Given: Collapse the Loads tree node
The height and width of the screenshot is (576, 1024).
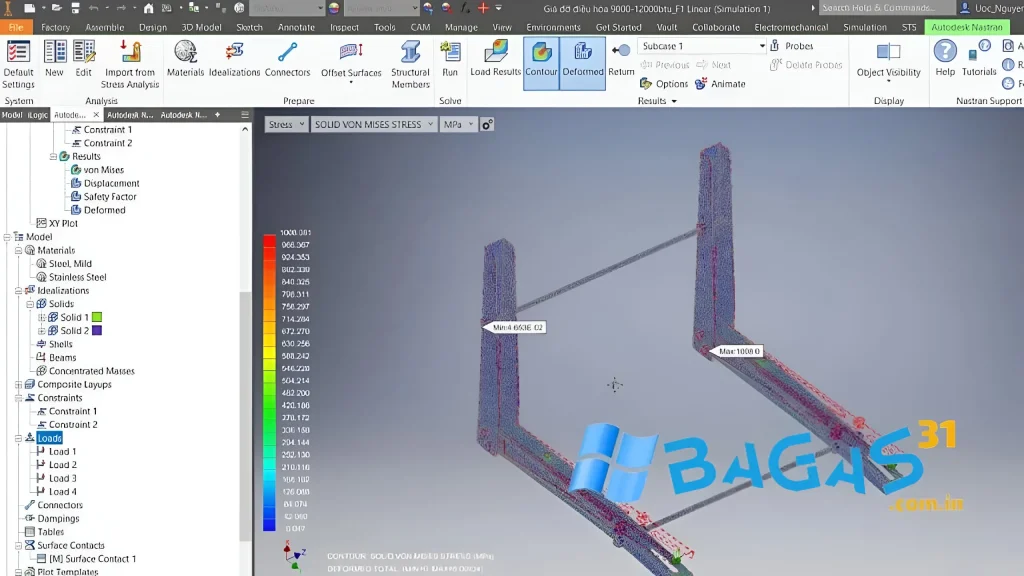Looking at the screenshot, I should coord(18,438).
